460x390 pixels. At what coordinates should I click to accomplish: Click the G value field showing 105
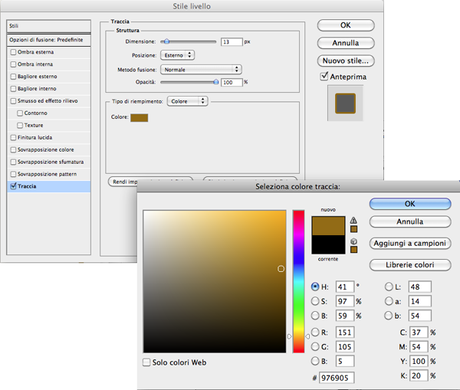click(x=345, y=347)
